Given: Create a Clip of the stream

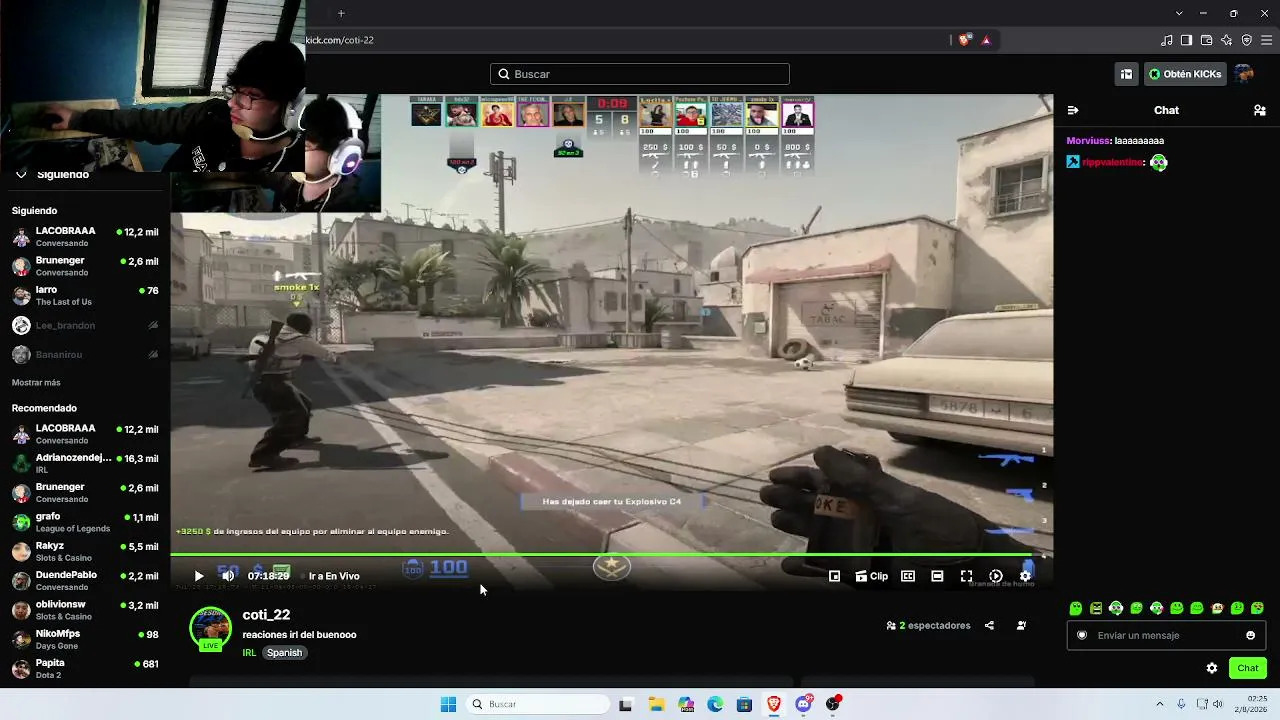Looking at the screenshot, I should [x=871, y=576].
